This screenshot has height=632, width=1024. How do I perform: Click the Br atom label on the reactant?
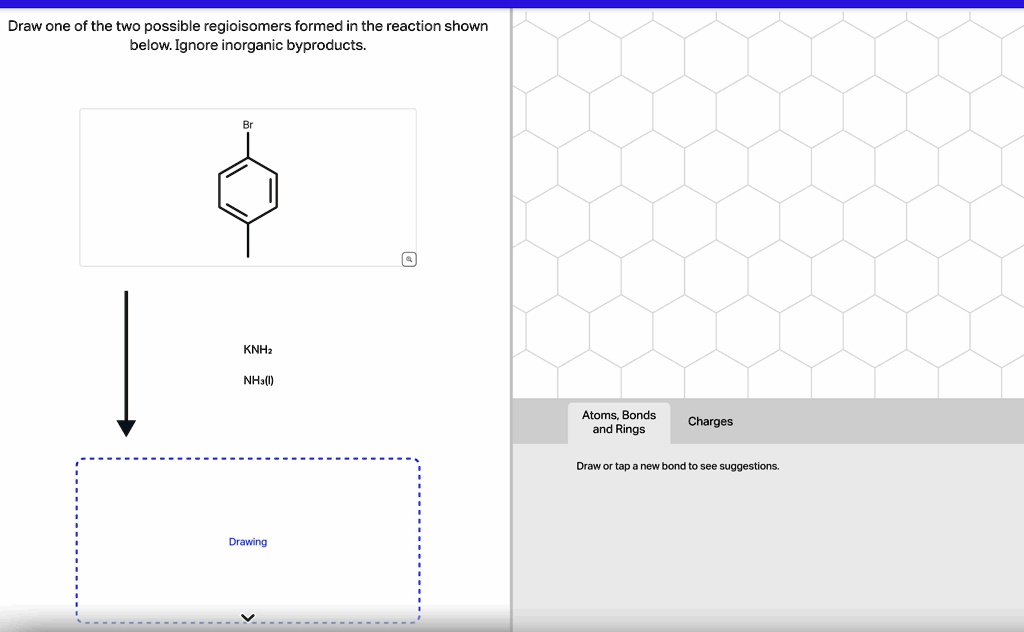[x=246, y=125]
